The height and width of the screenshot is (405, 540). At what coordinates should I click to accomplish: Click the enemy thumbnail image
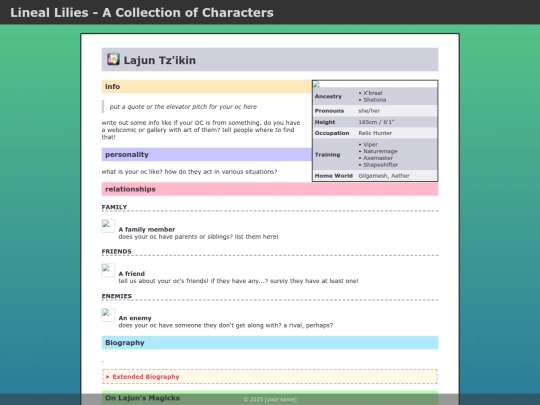click(x=108, y=315)
